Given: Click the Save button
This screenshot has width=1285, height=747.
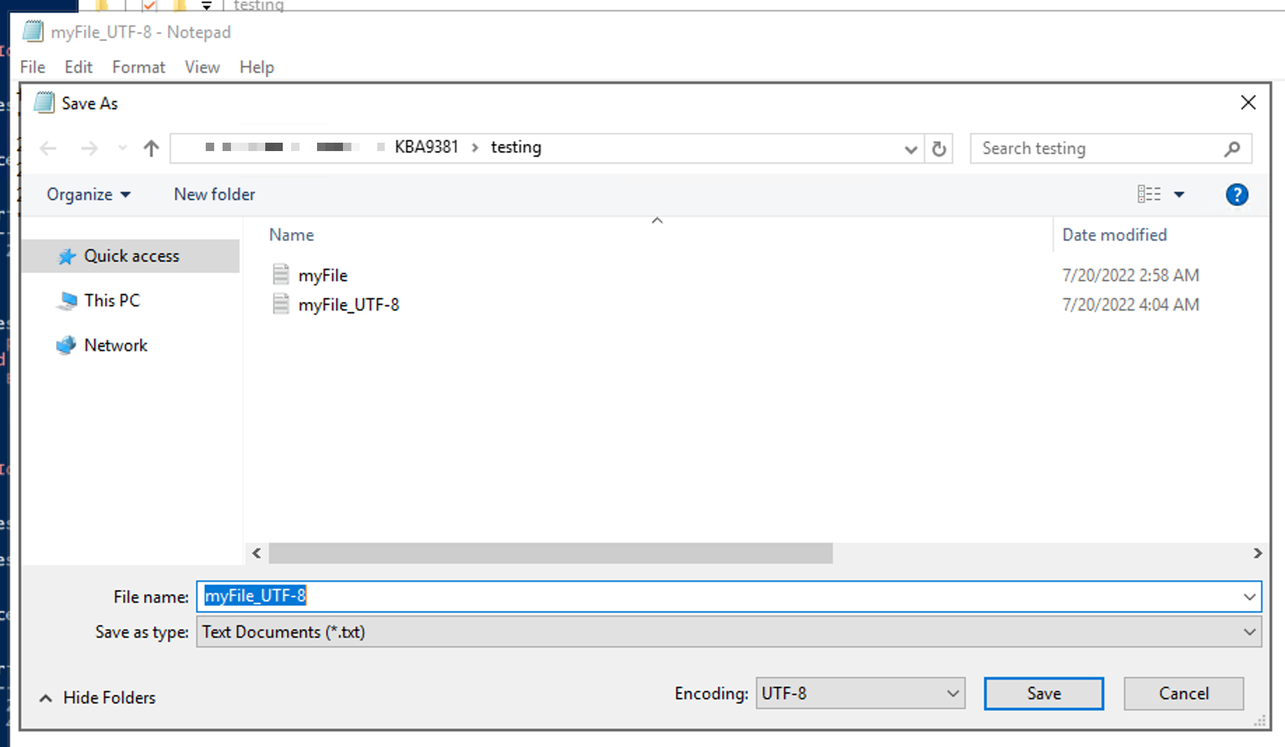Looking at the screenshot, I should coord(1043,693).
